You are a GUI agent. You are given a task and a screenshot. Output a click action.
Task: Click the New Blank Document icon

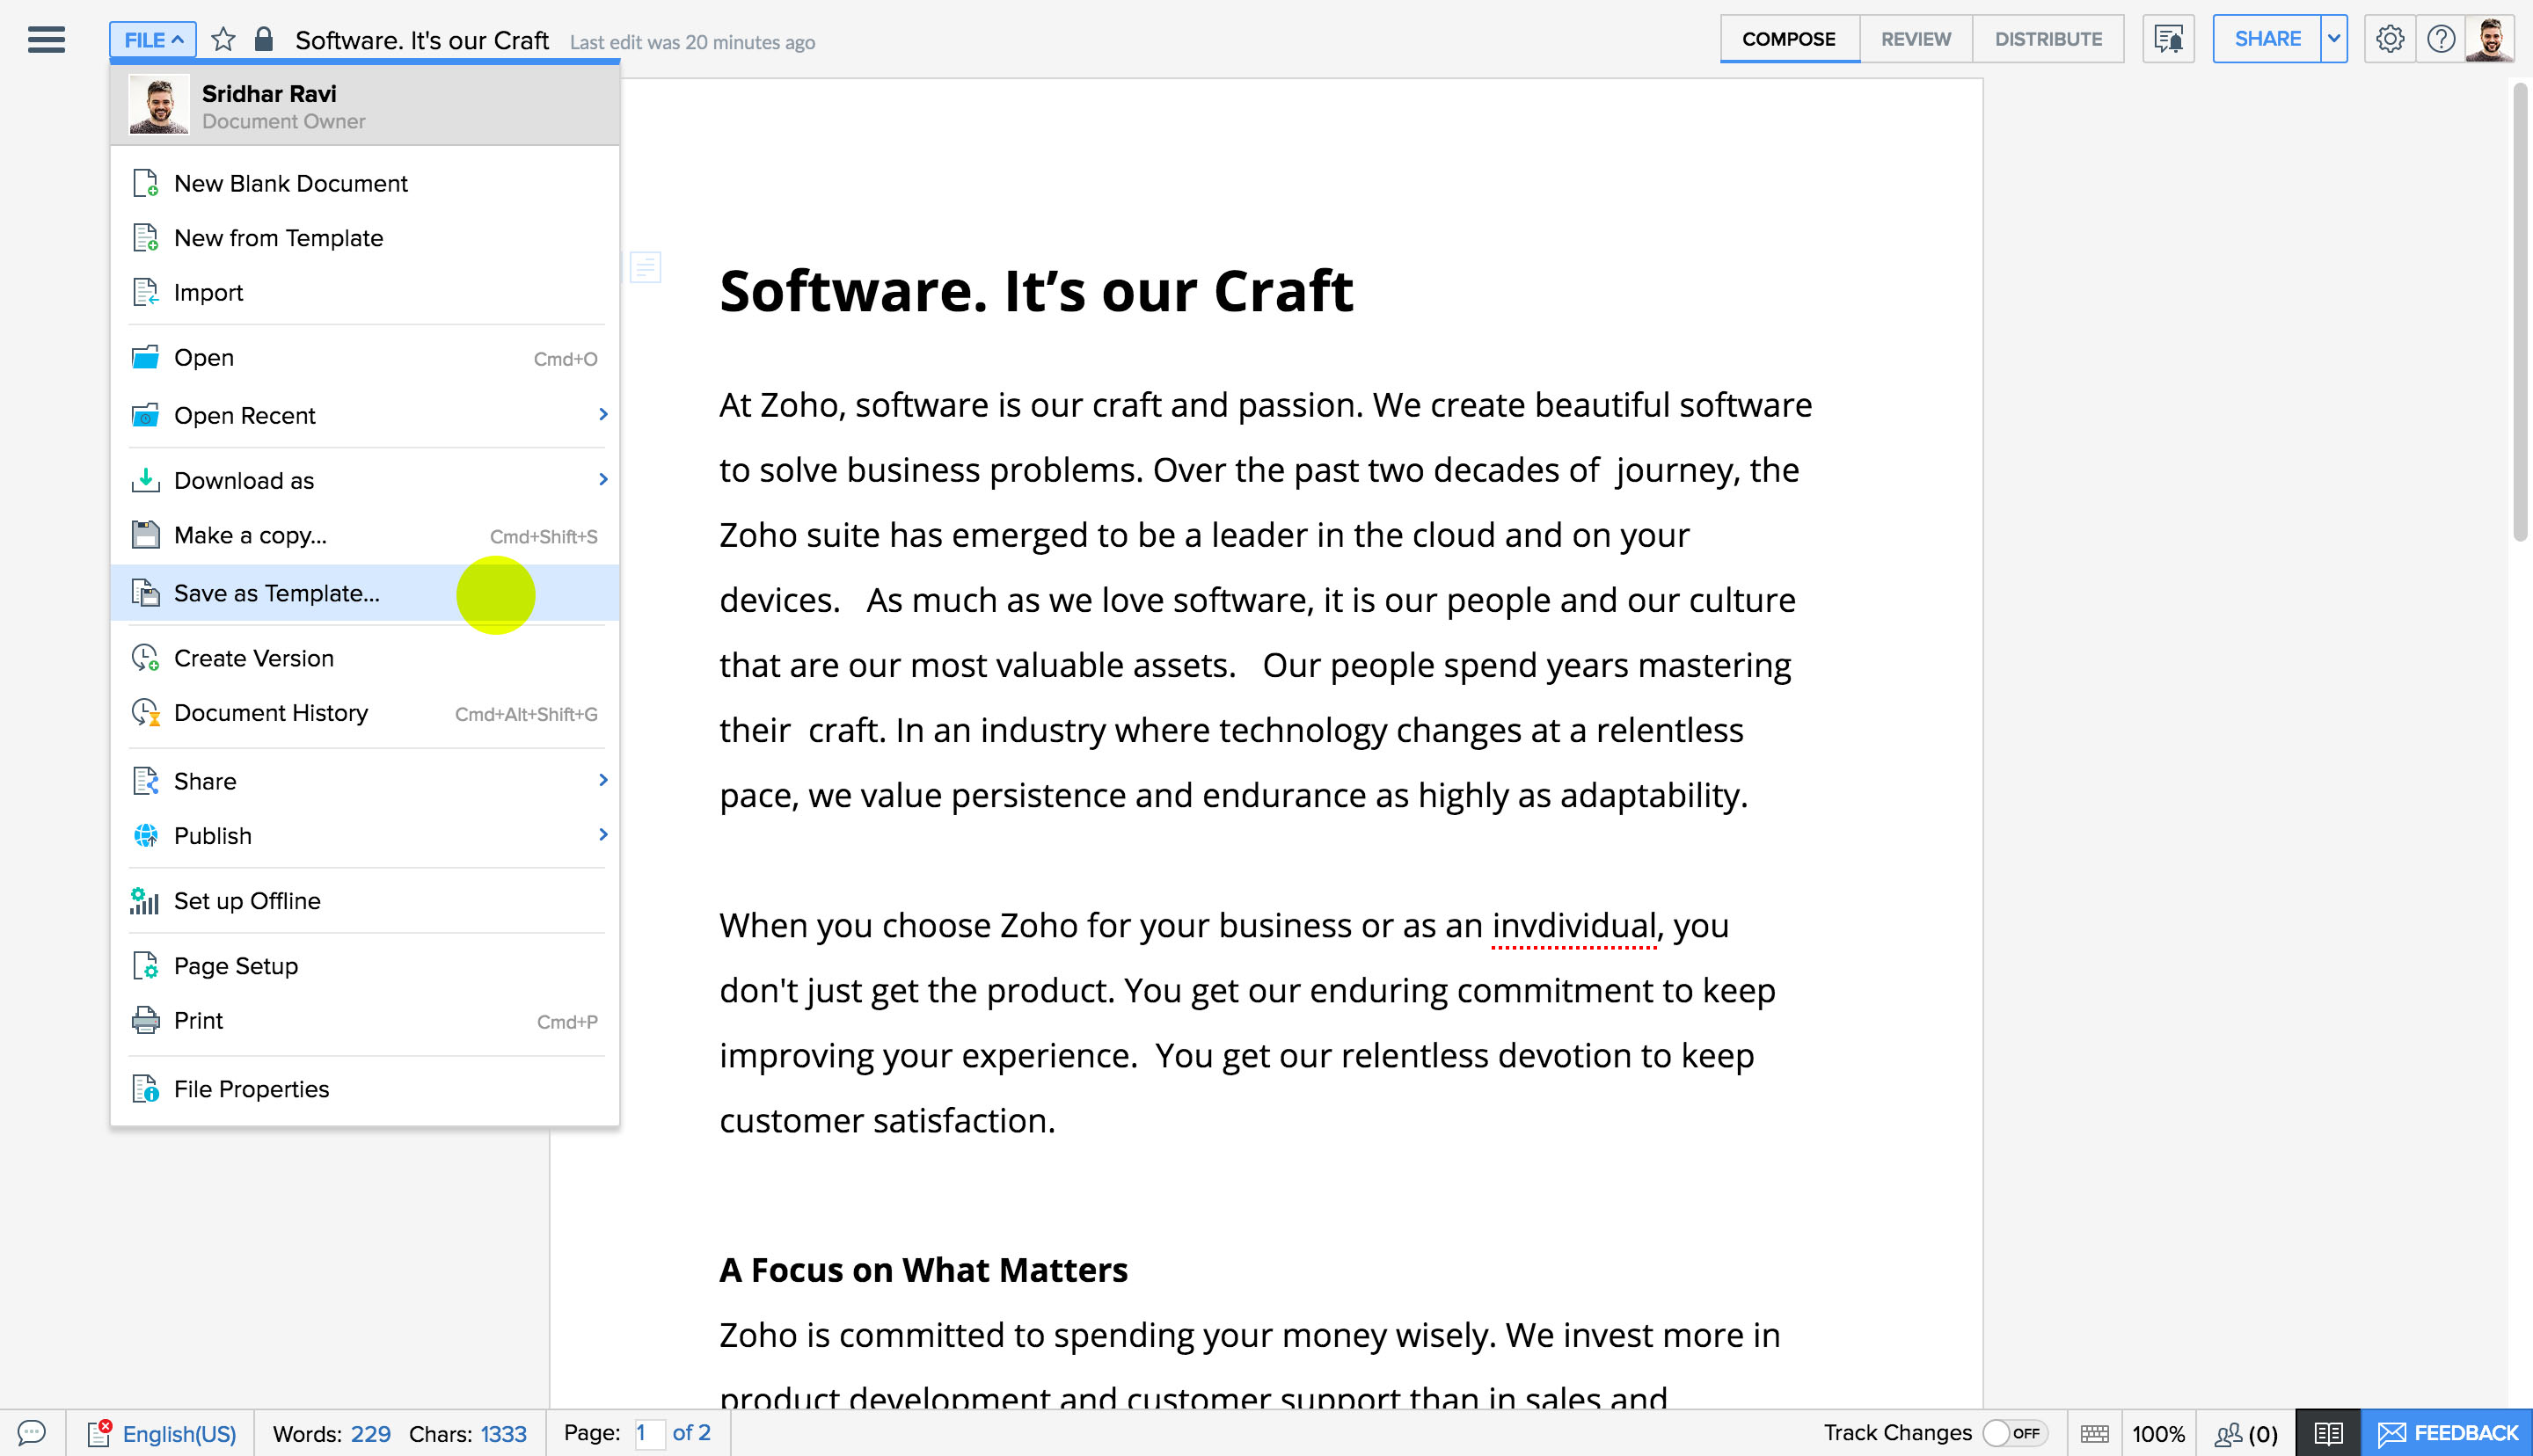146,183
